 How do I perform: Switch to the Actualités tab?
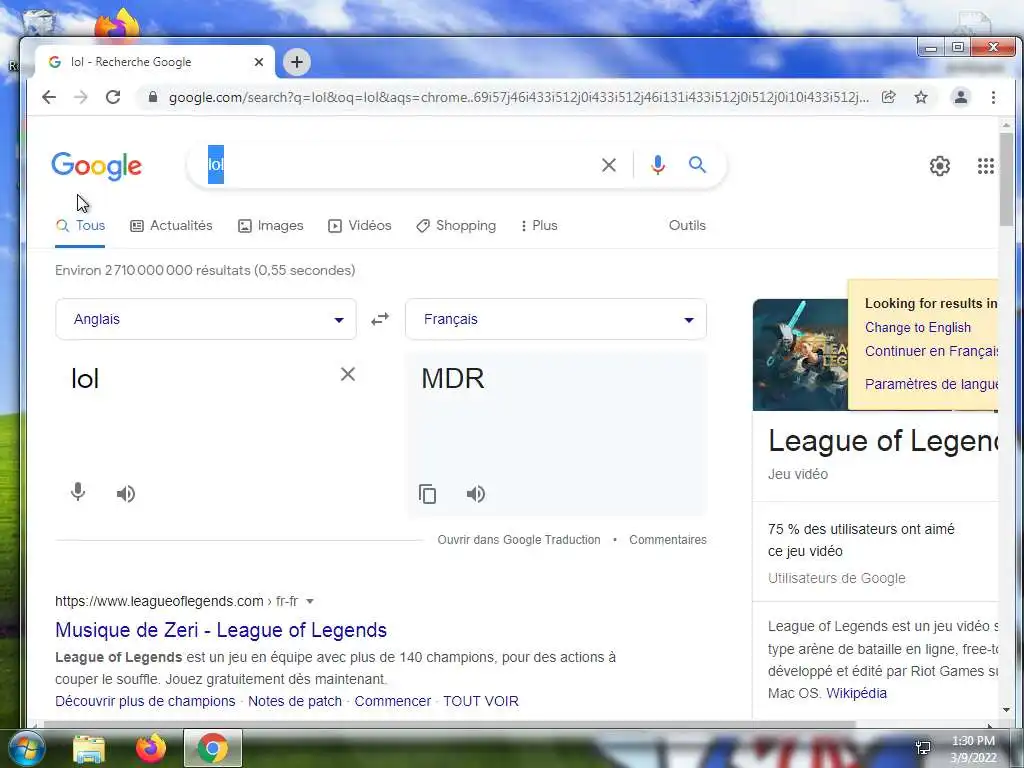(171, 225)
